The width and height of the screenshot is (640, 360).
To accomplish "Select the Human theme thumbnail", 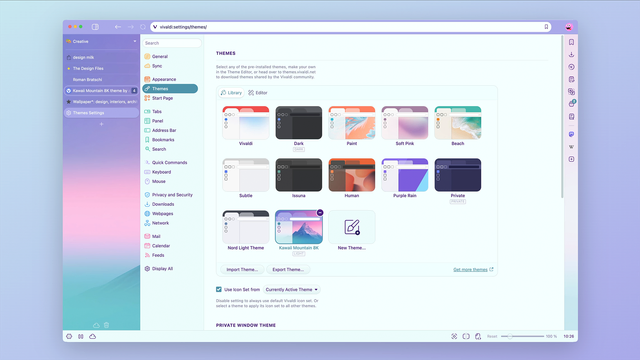I will pyautogui.click(x=351, y=175).
